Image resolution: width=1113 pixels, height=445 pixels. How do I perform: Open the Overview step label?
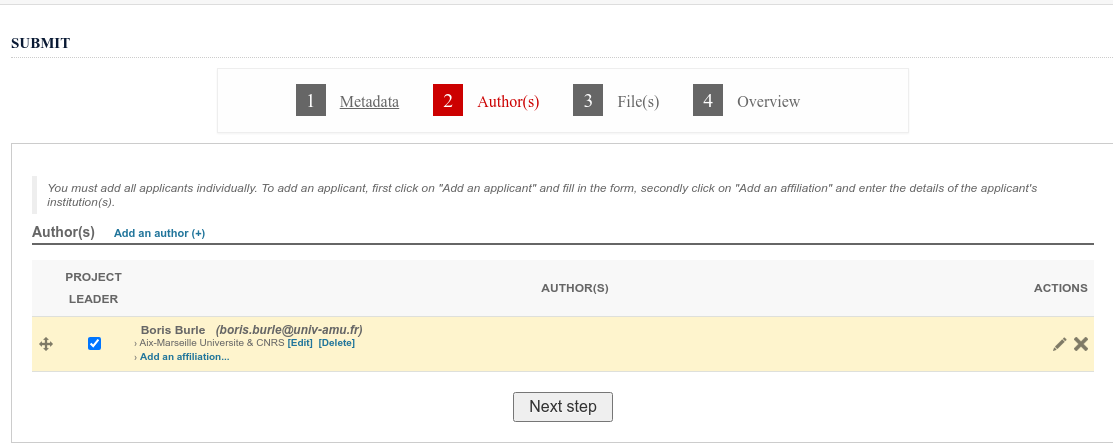point(768,101)
